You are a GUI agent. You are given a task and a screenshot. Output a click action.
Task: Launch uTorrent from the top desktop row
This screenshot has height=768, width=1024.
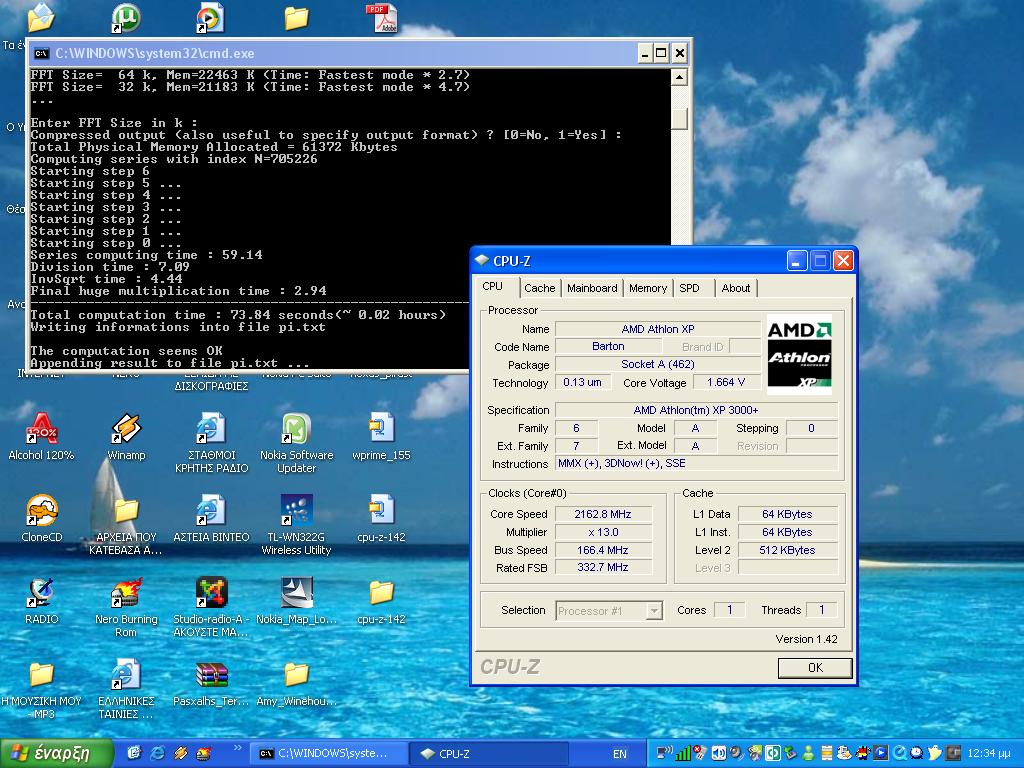click(x=126, y=18)
